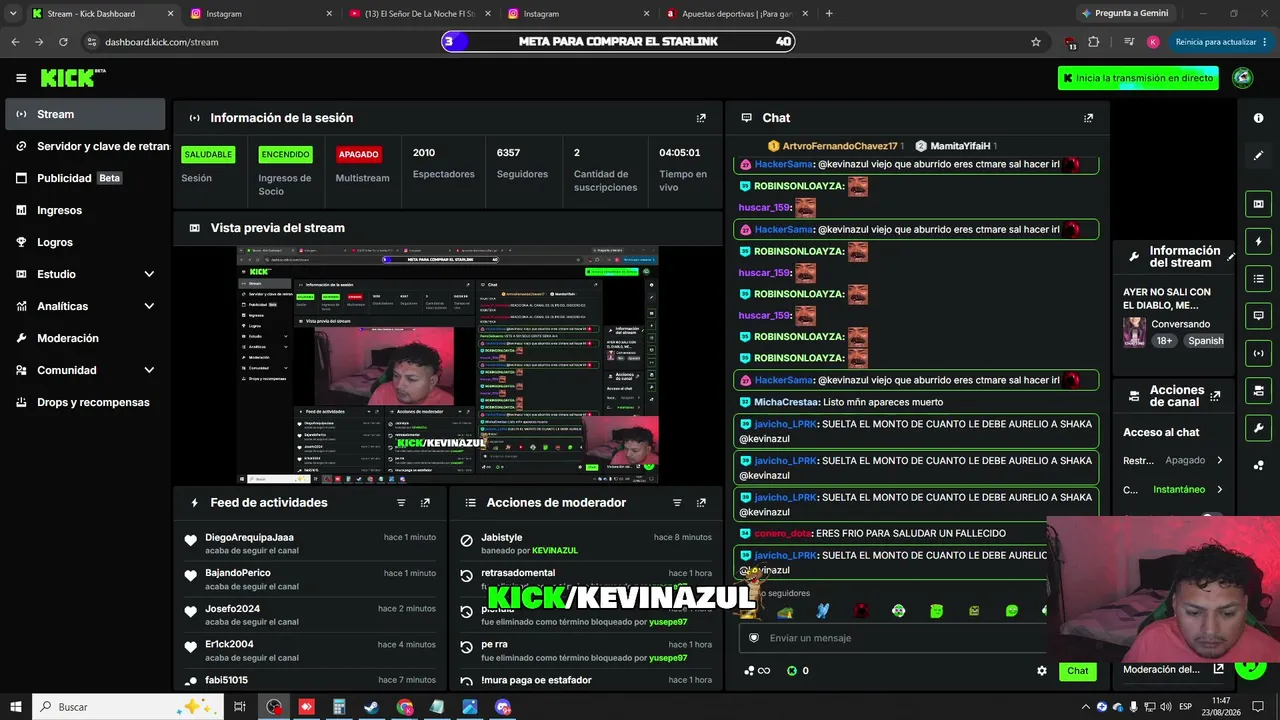Open Publicidad Beta in the sidebar

click(x=85, y=178)
